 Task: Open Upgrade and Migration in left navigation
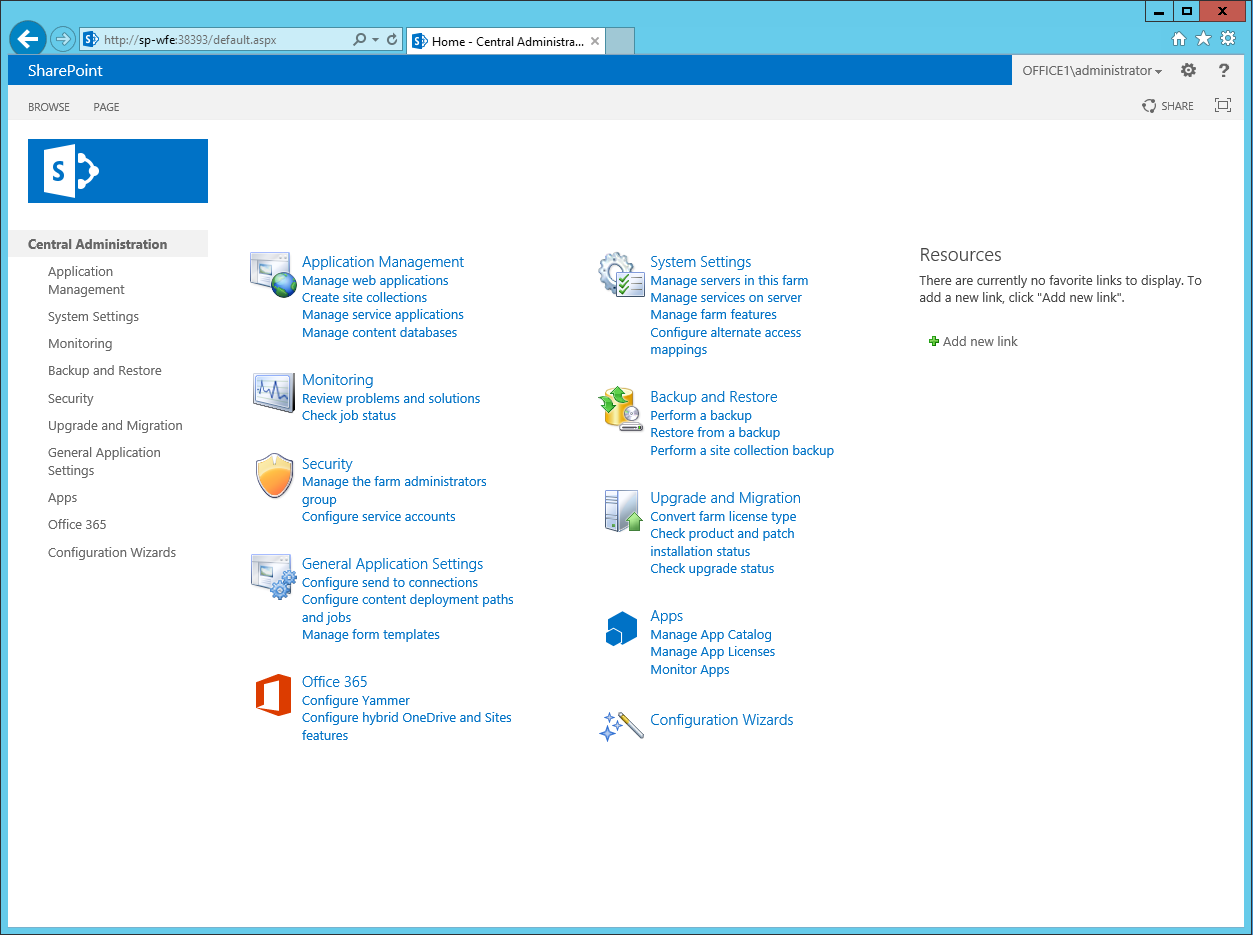pos(115,426)
